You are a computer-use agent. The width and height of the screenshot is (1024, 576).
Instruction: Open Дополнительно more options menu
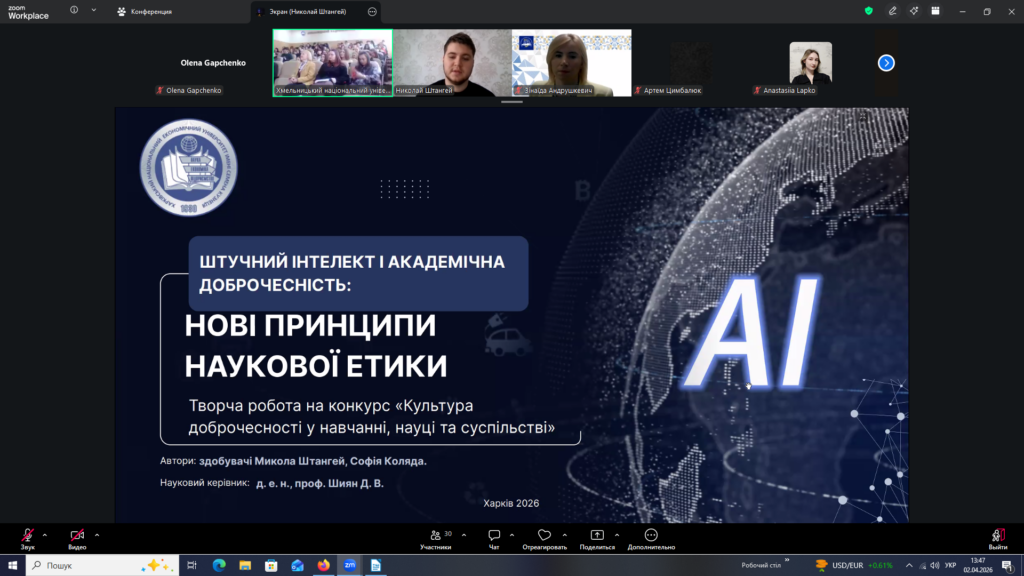pyautogui.click(x=651, y=536)
